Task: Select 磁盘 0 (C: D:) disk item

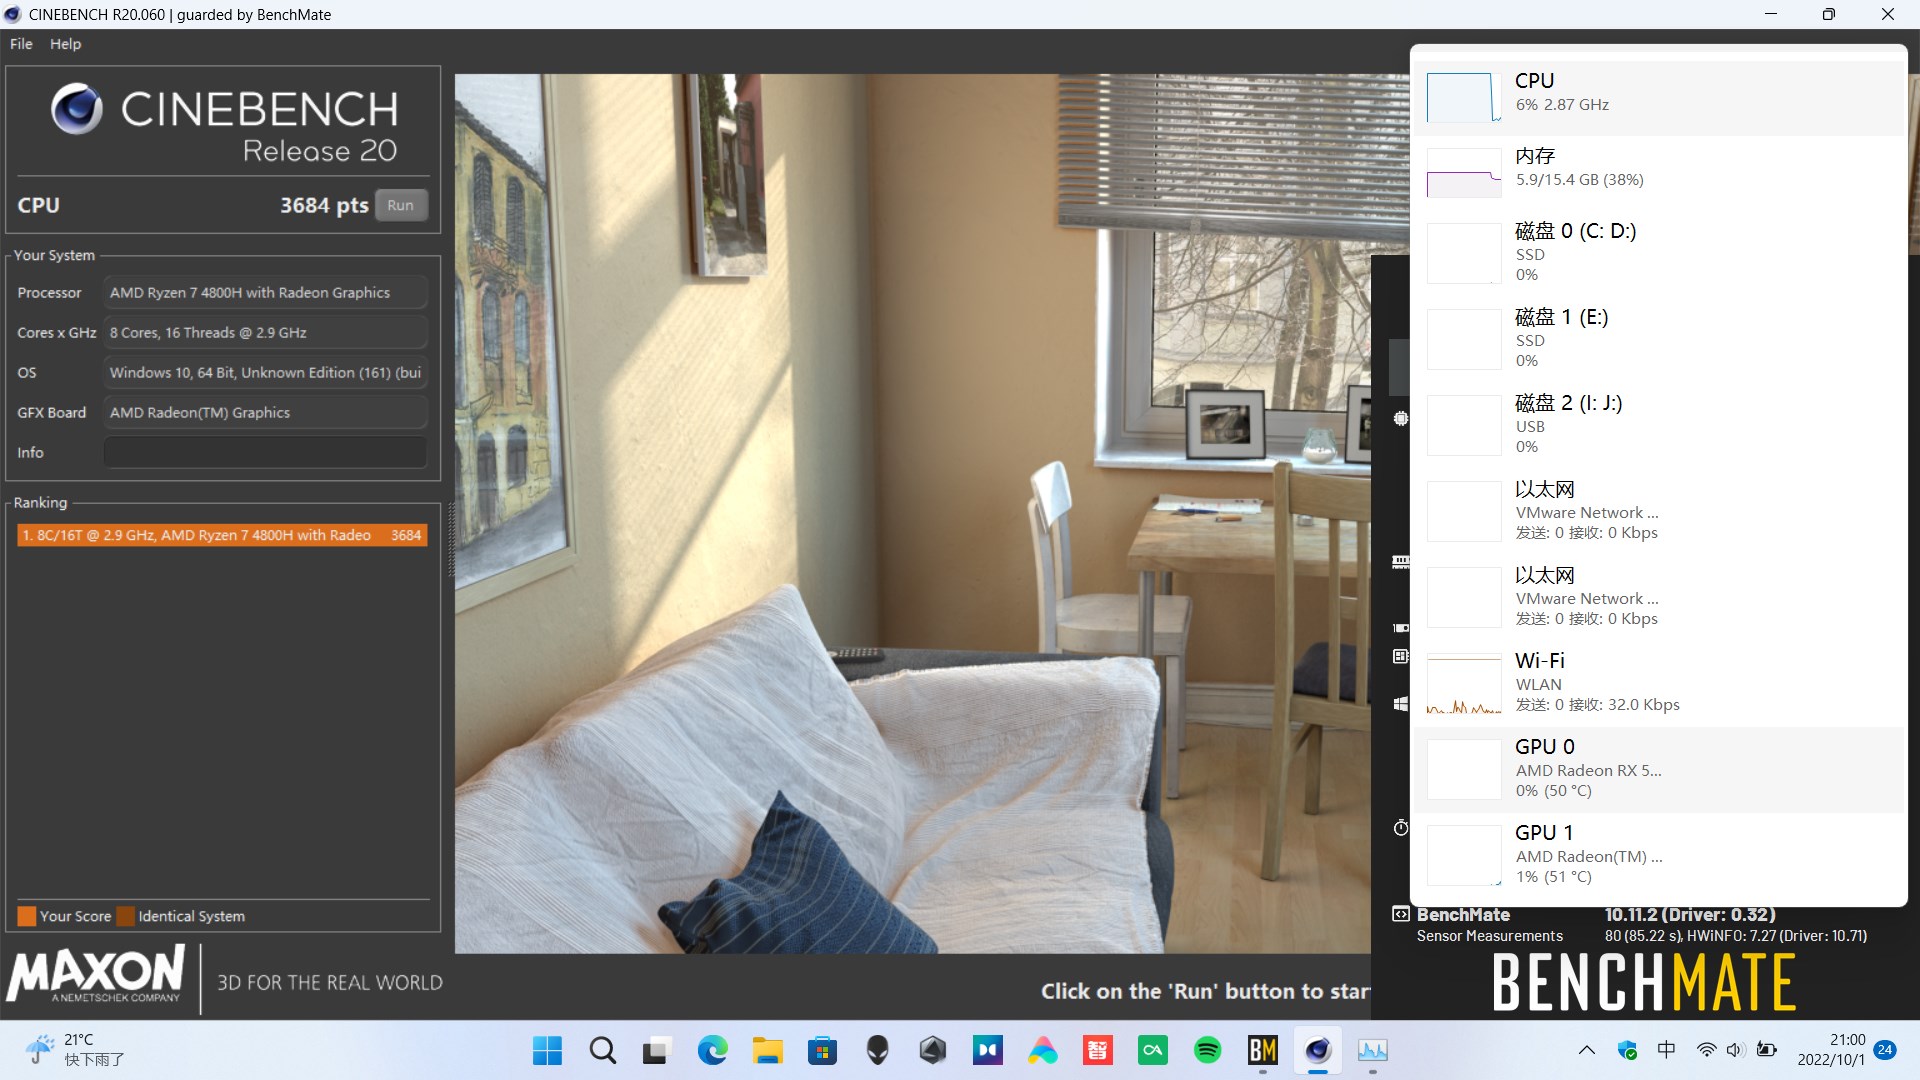Action: pyautogui.click(x=1660, y=252)
